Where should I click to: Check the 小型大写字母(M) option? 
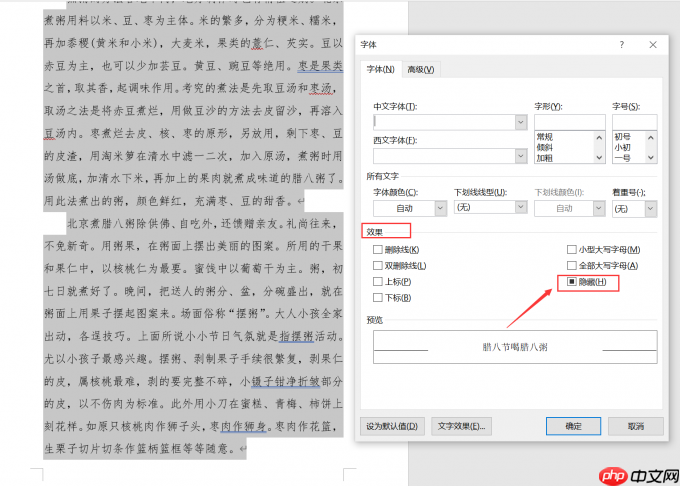coord(572,250)
